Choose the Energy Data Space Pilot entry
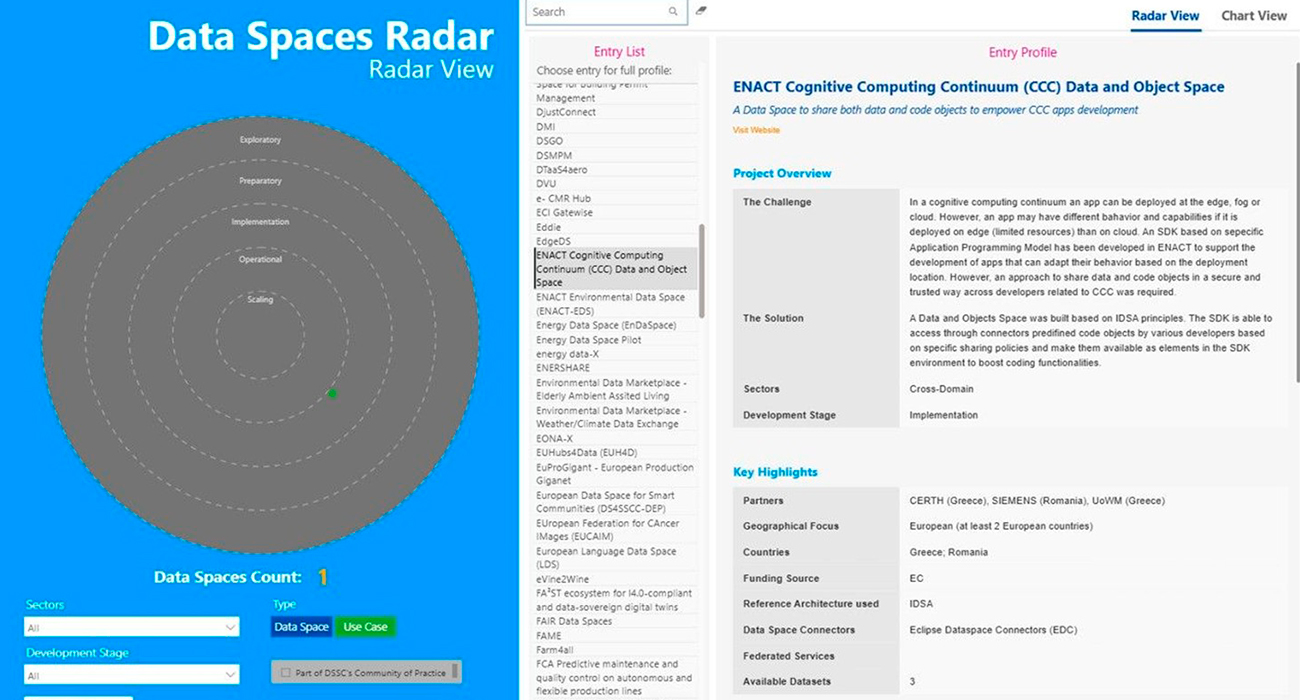1300x700 pixels. coord(588,340)
